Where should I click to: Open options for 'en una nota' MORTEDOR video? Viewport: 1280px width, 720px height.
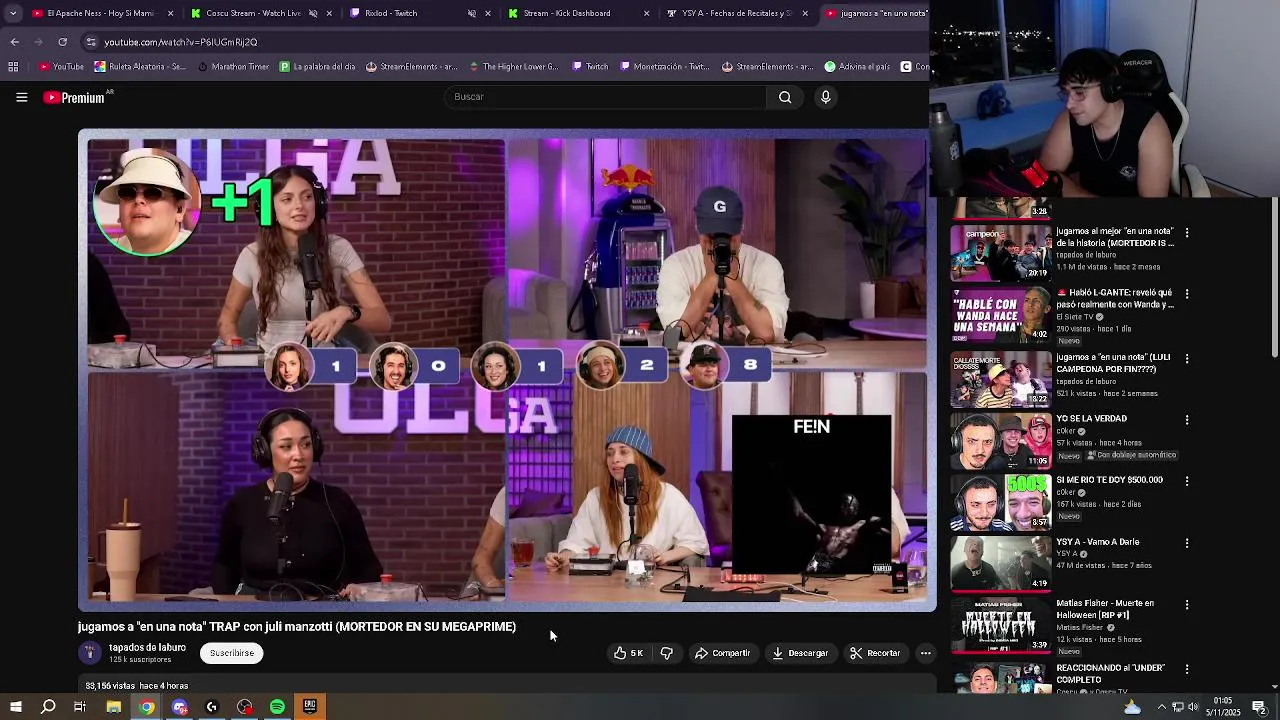pyautogui.click(x=1187, y=232)
